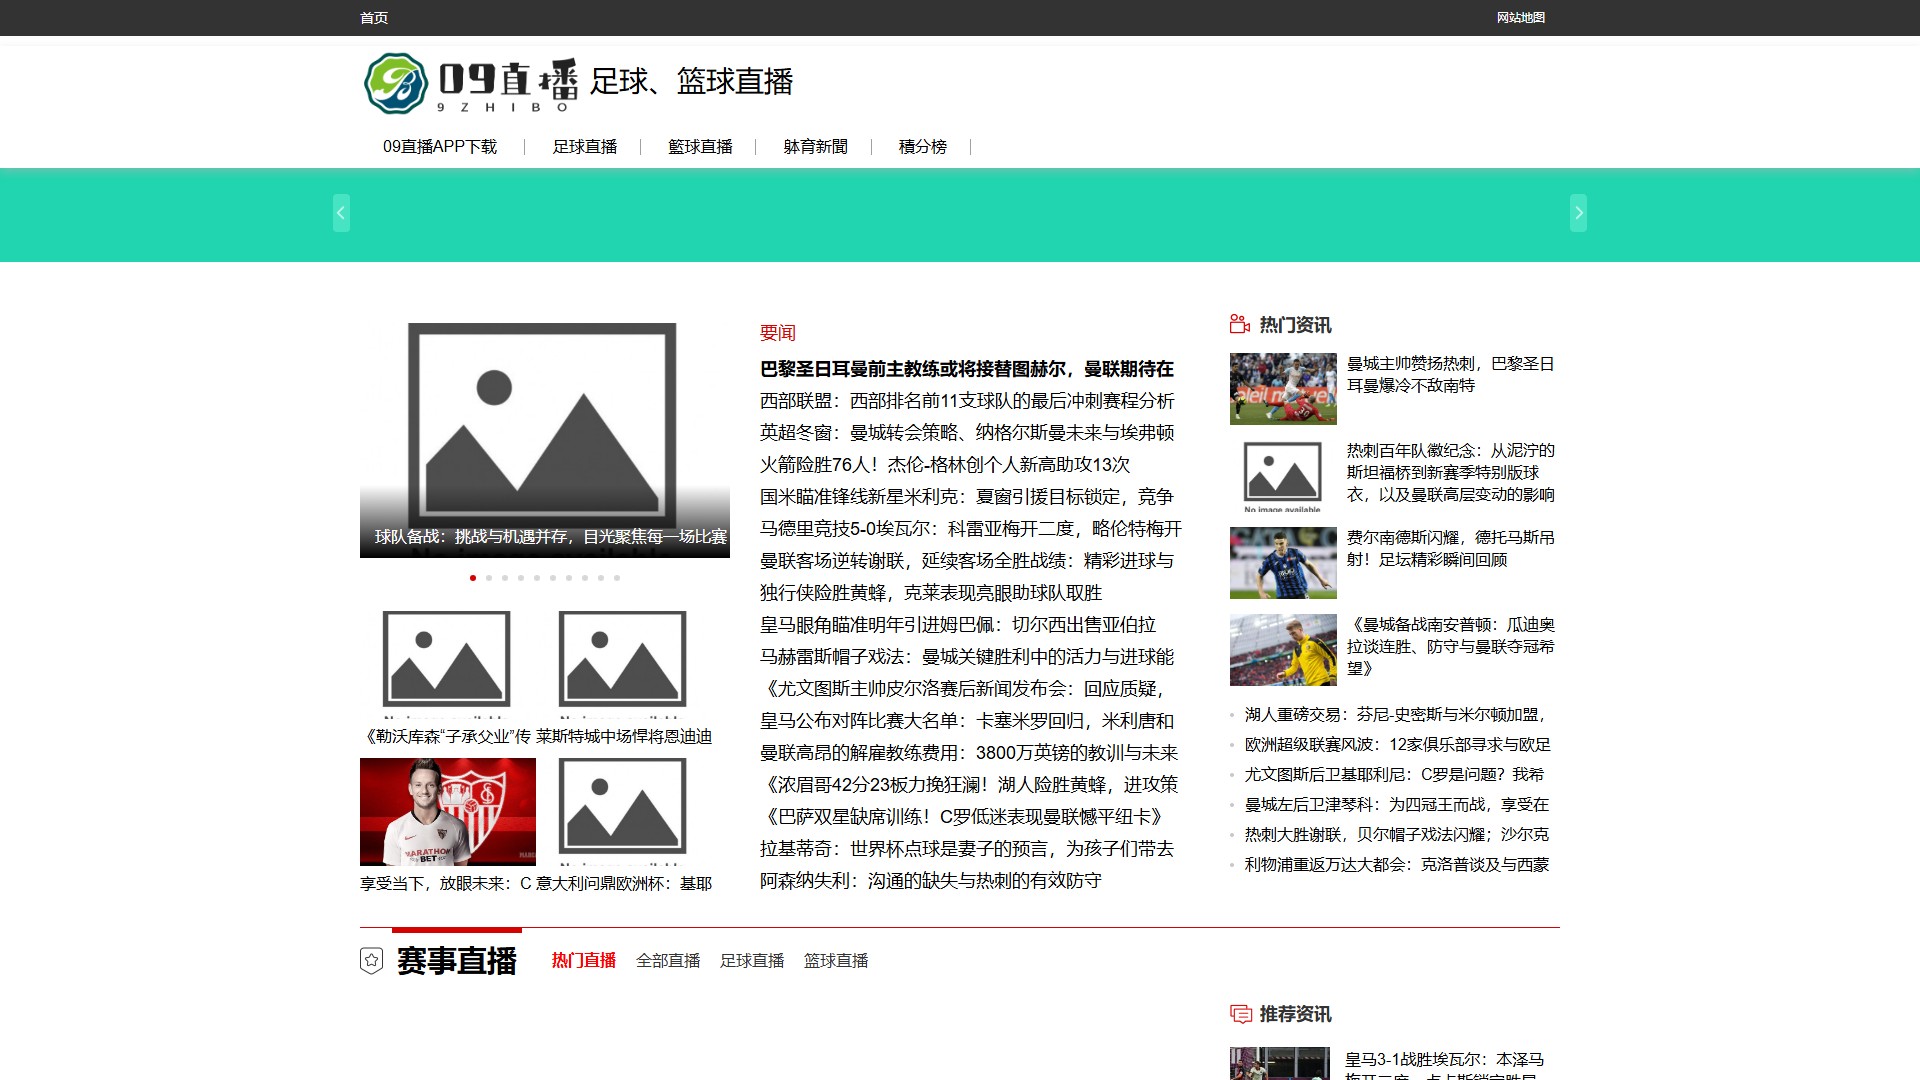The height and width of the screenshot is (1080, 1920).
Task: Click 首页 link in top bar
Action: tap(374, 18)
